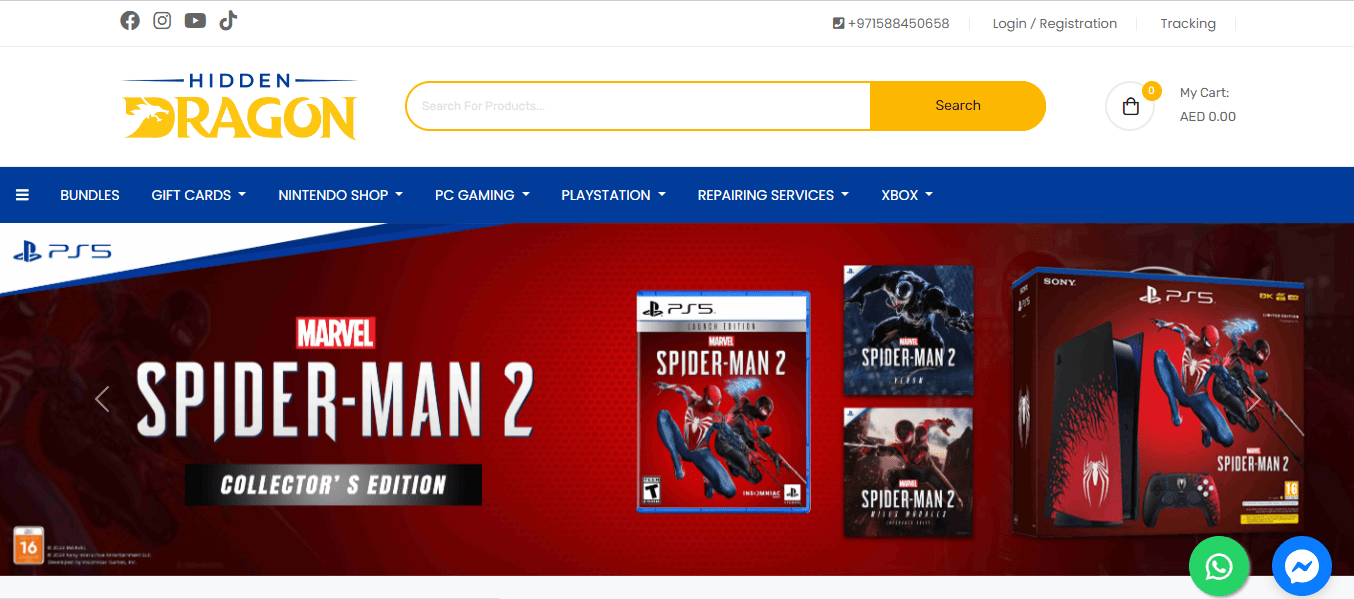Open the Messenger chat bubble
Screen dimensions: 1354x599
click(x=1301, y=567)
